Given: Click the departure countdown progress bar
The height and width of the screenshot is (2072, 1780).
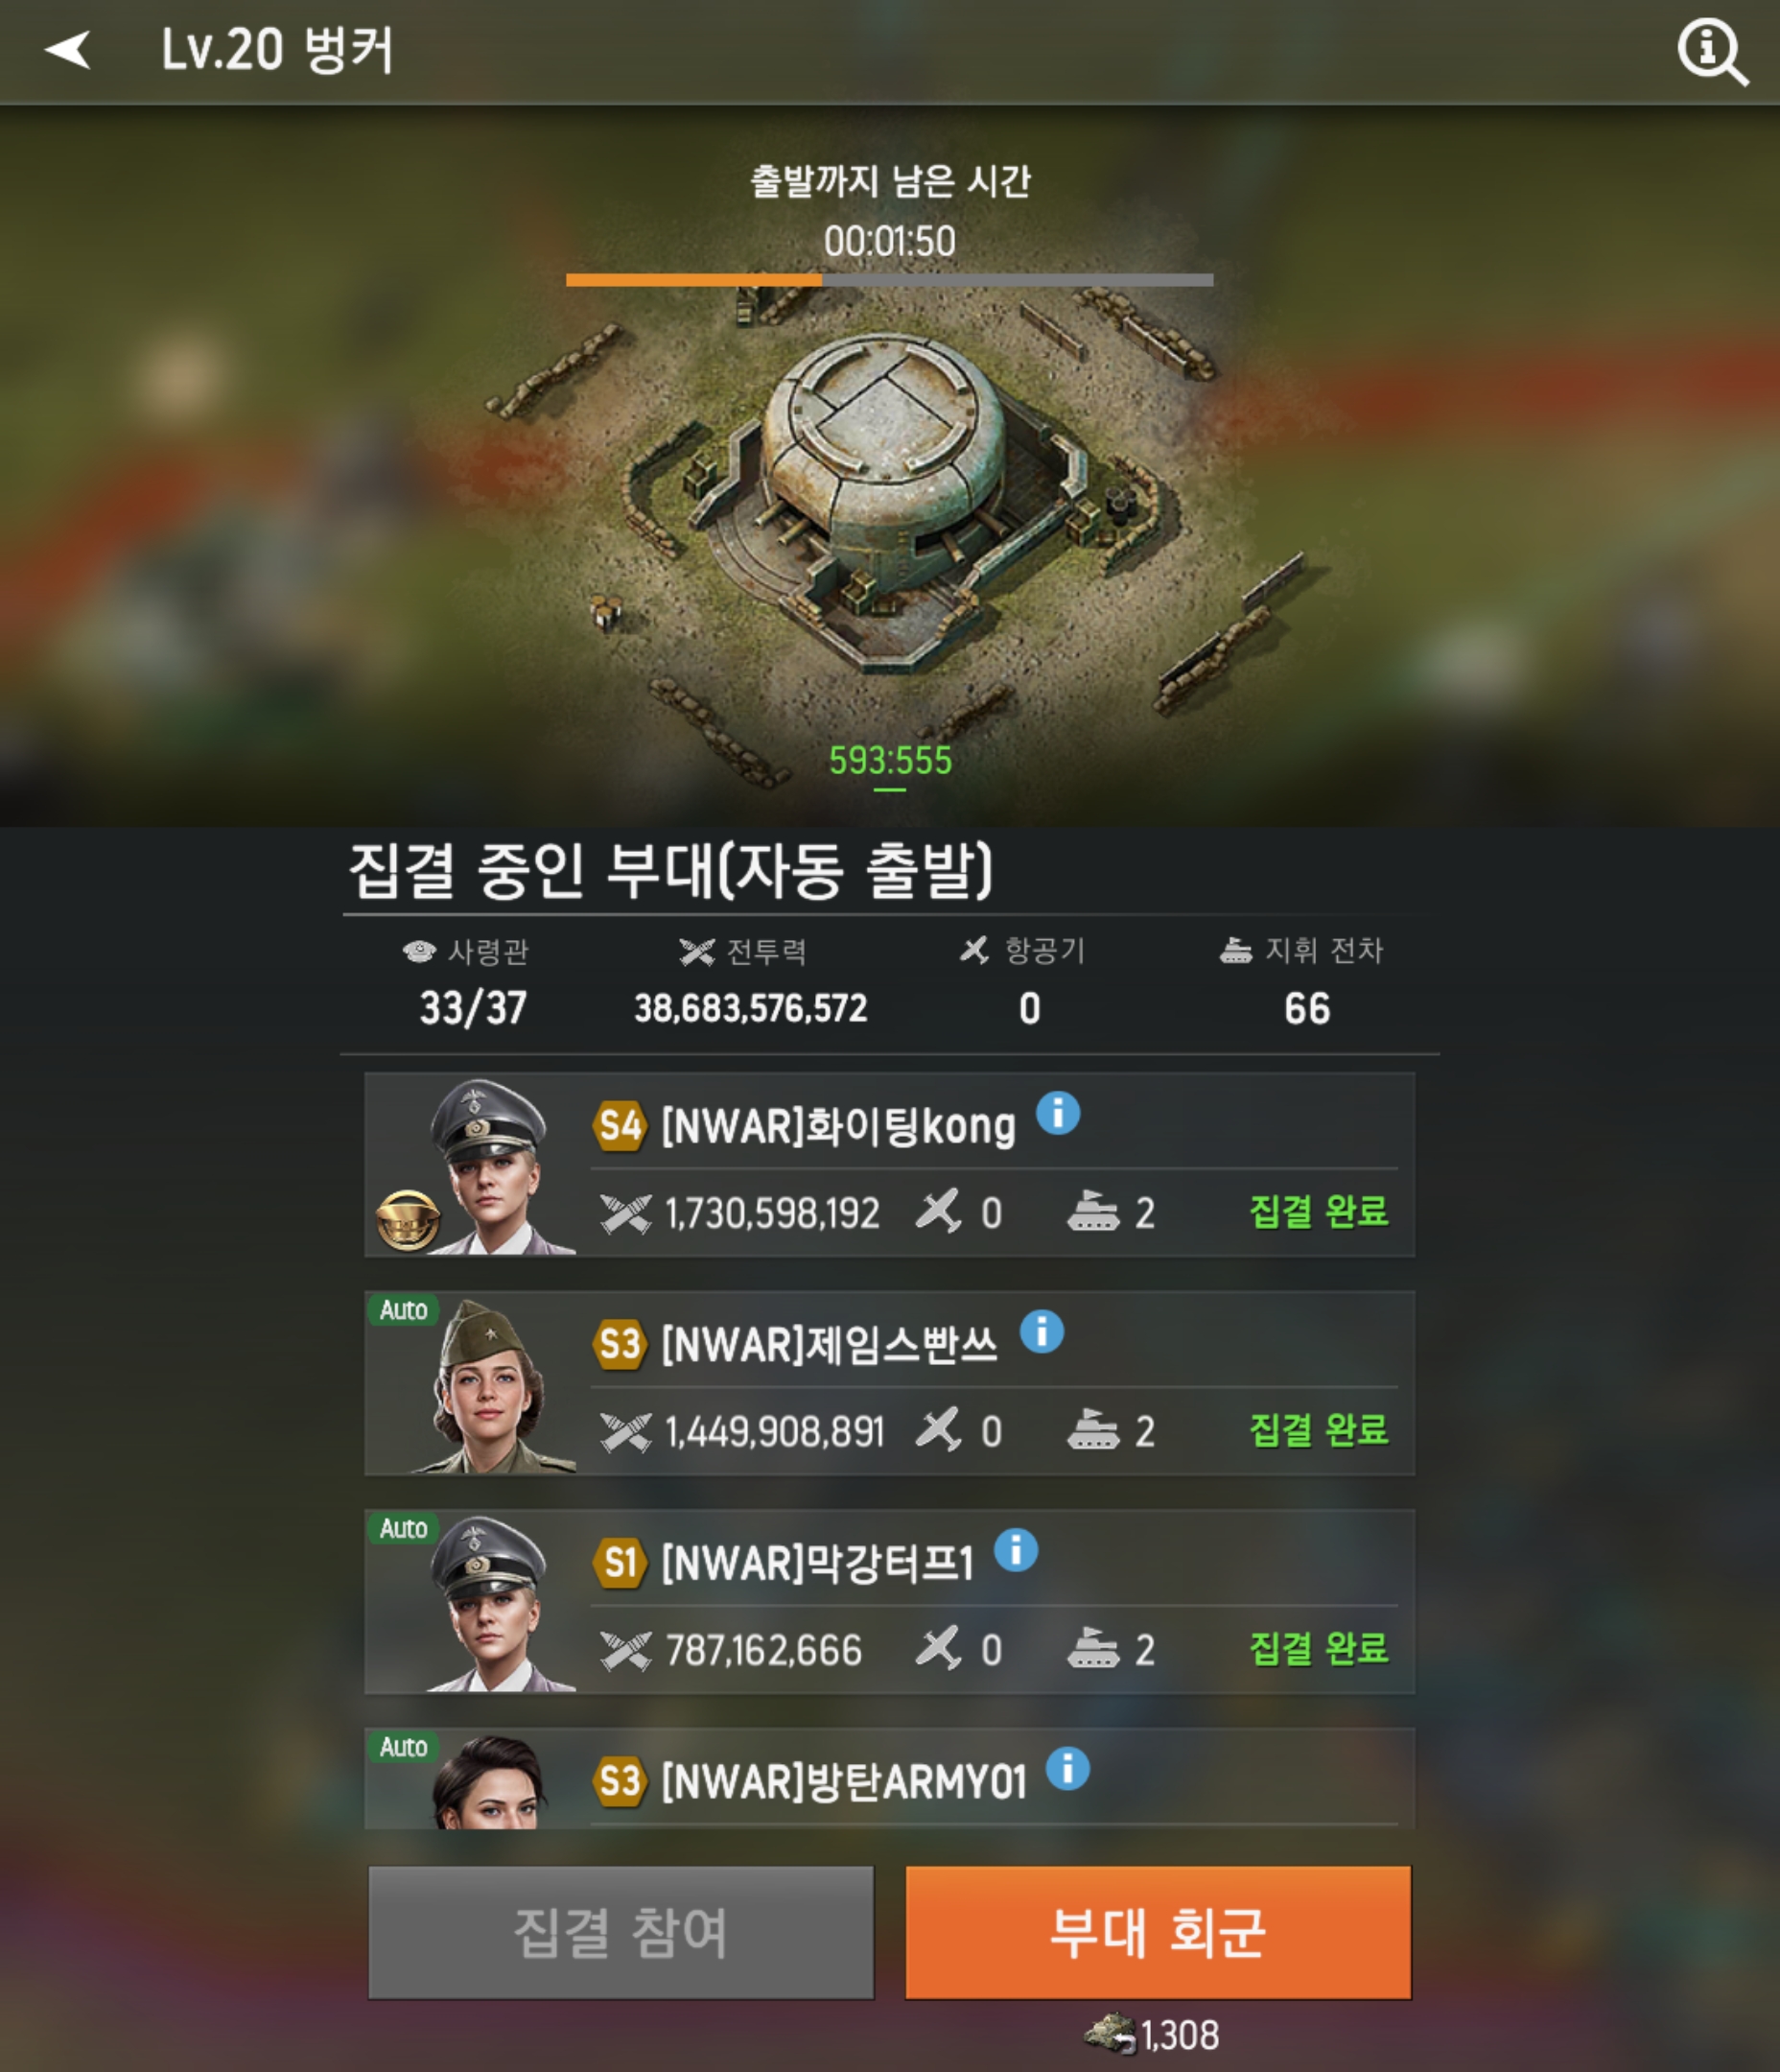Looking at the screenshot, I should (x=890, y=281).
